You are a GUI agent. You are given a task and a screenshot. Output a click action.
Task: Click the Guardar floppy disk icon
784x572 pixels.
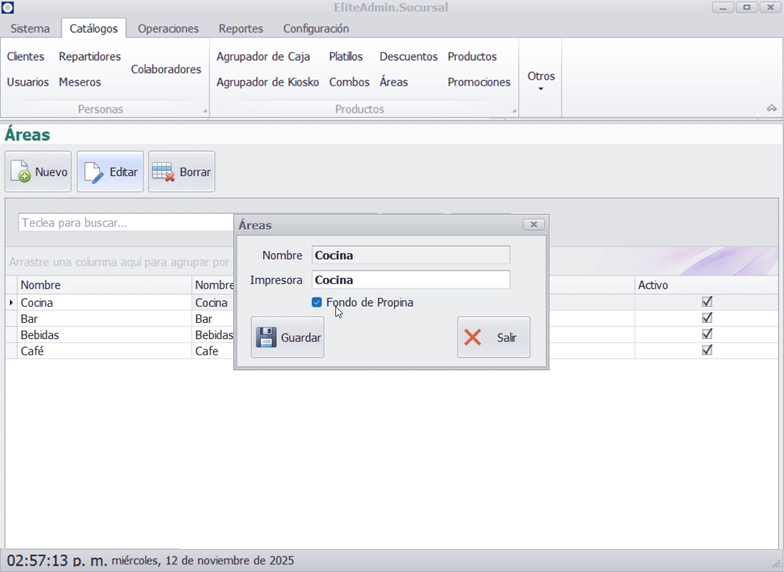pos(266,337)
